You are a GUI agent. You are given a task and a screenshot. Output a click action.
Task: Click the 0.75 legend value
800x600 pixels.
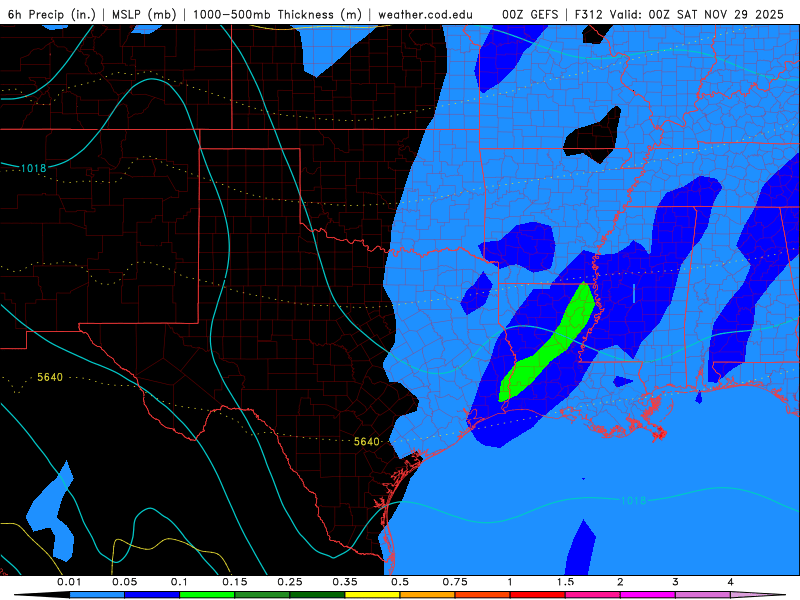455,582
